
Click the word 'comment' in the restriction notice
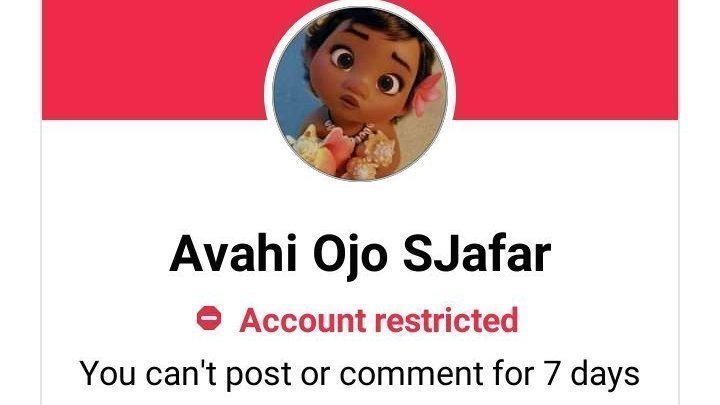(x=411, y=374)
